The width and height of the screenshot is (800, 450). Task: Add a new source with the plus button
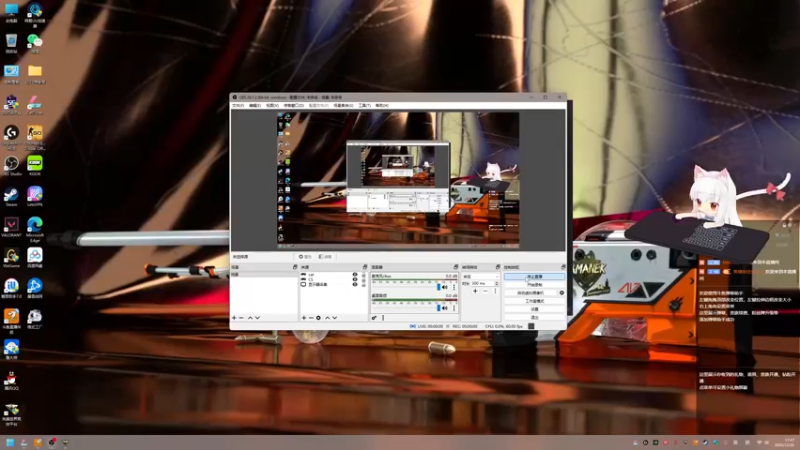tap(304, 318)
